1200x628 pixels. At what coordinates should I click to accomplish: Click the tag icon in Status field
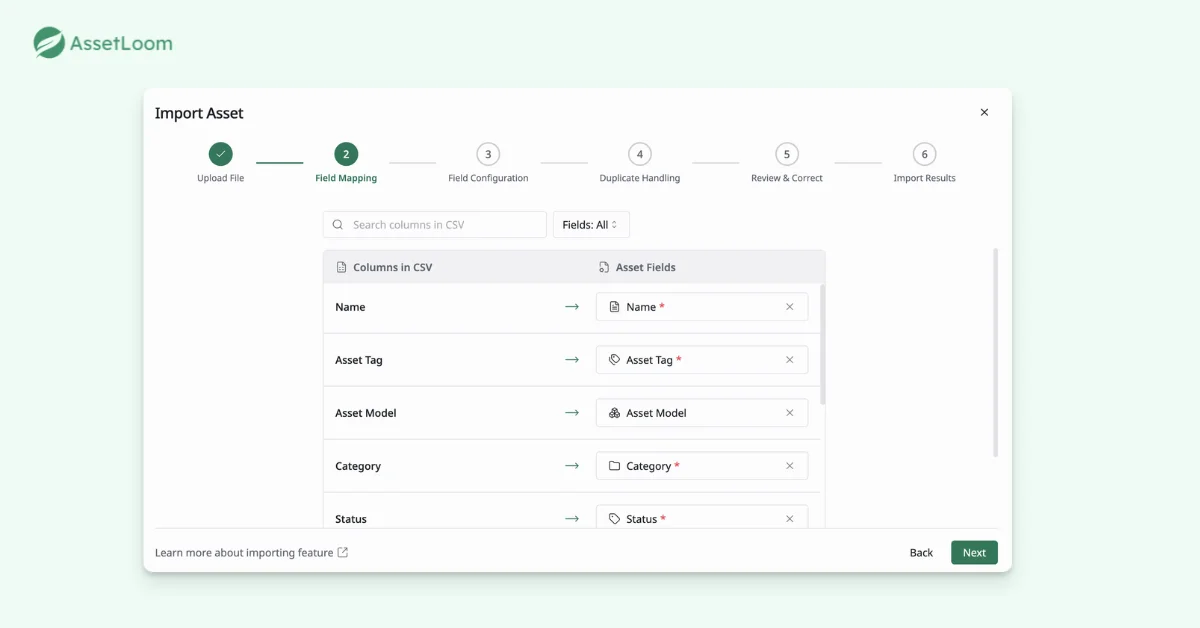[x=615, y=519]
